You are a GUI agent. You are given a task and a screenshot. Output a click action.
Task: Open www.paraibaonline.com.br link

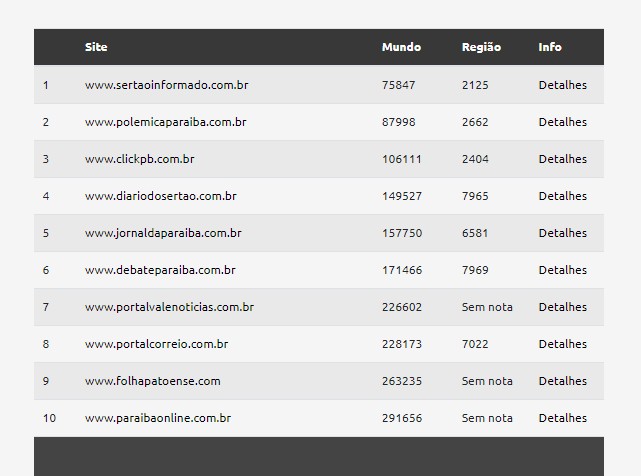pos(158,418)
